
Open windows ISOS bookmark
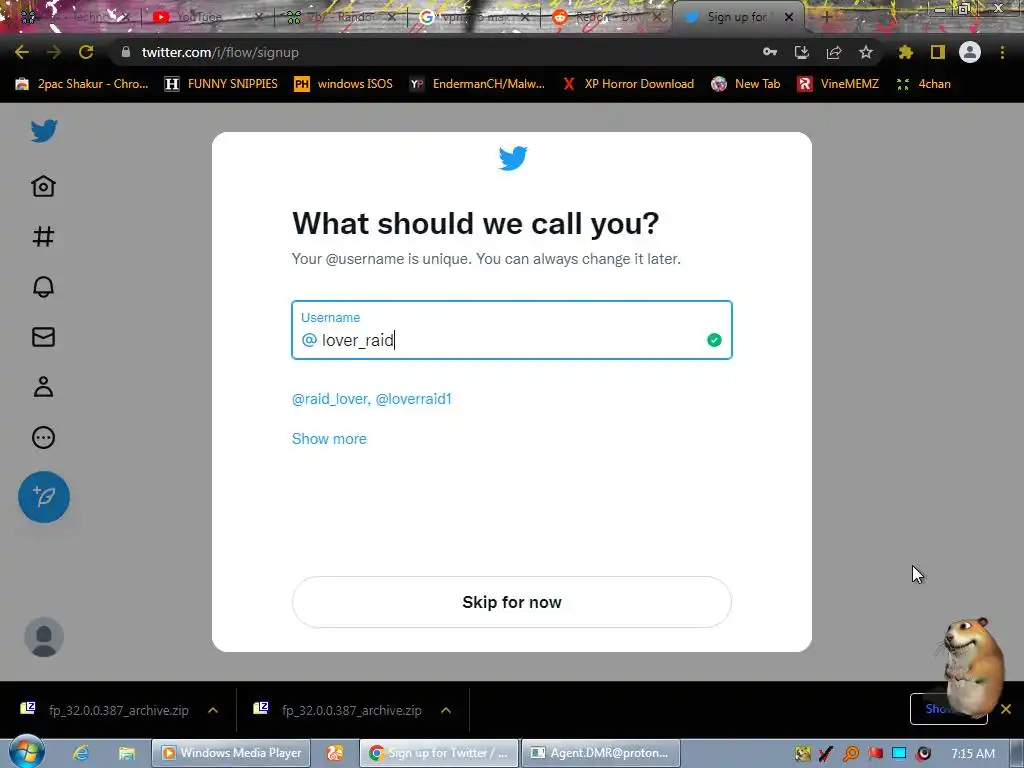(x=344, y=84)
